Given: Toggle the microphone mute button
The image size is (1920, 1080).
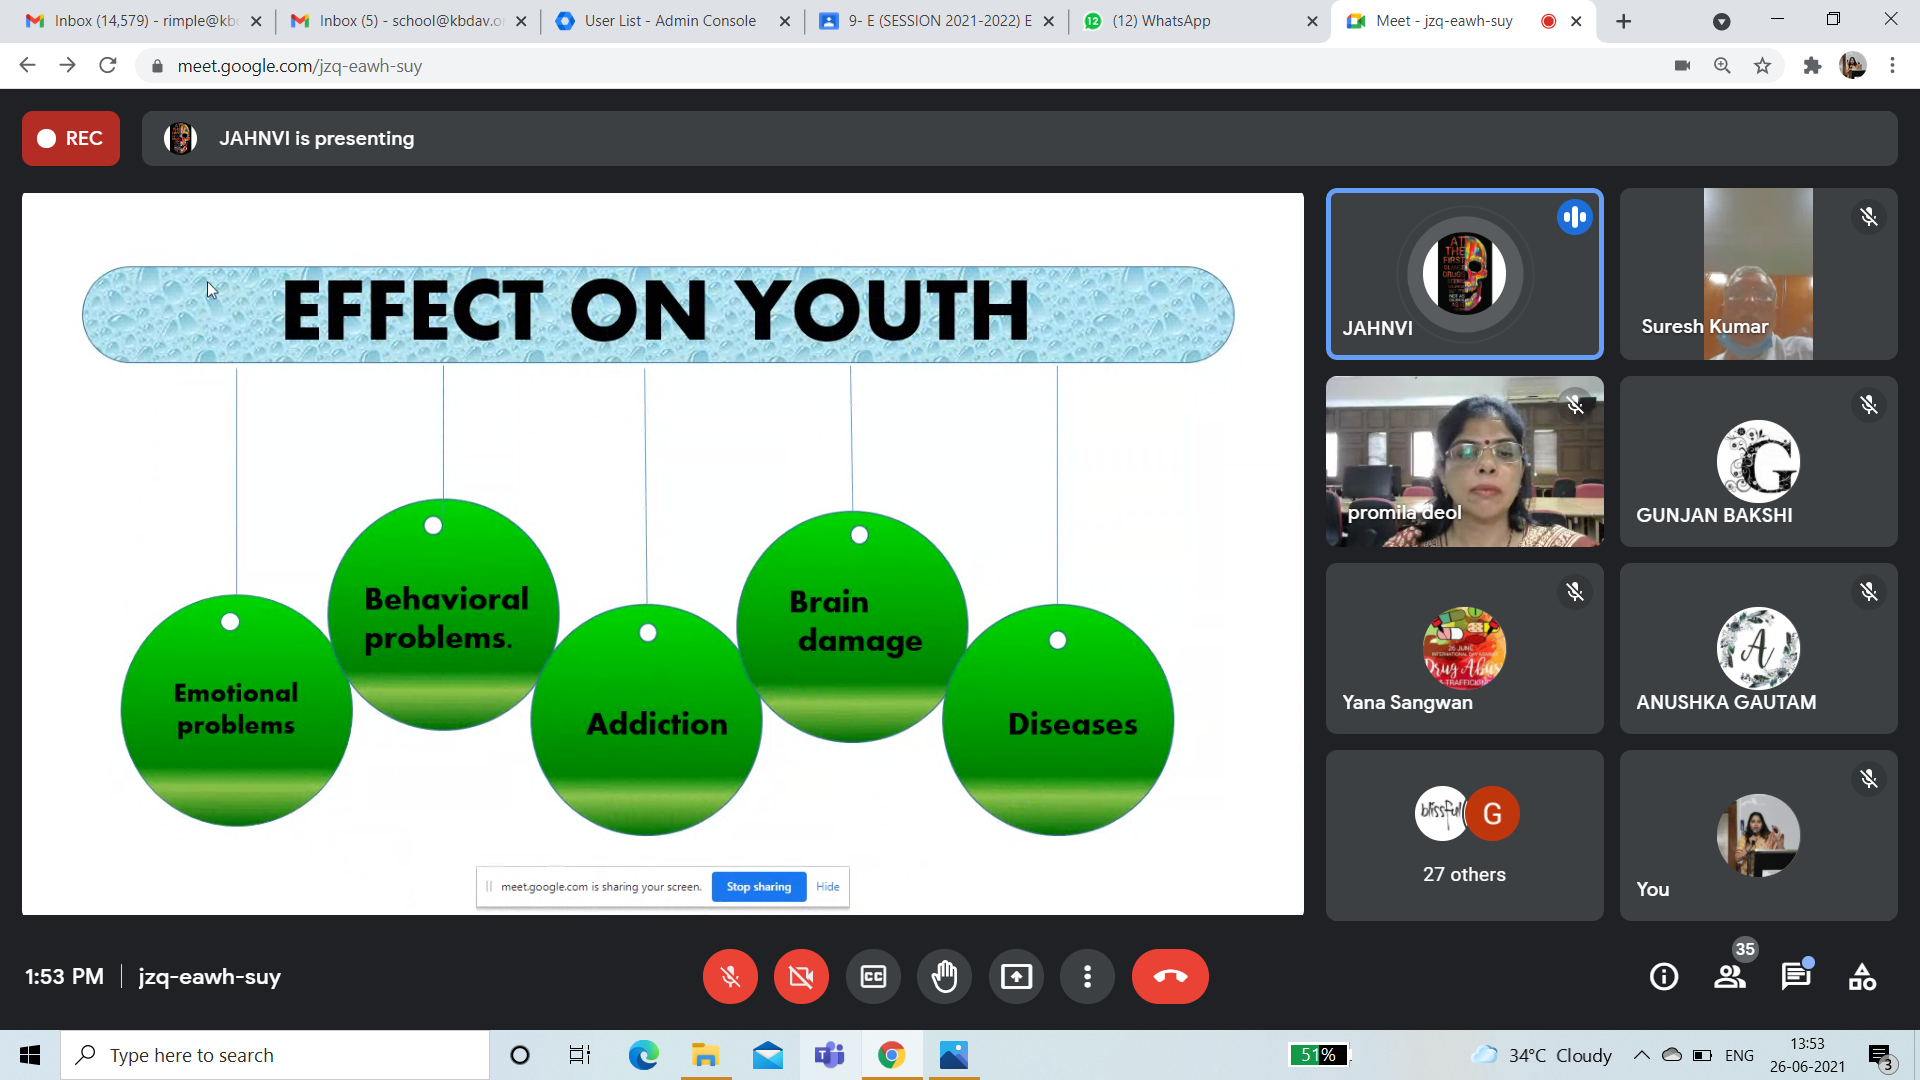Looking at the screenshot, I should [730, 976].
